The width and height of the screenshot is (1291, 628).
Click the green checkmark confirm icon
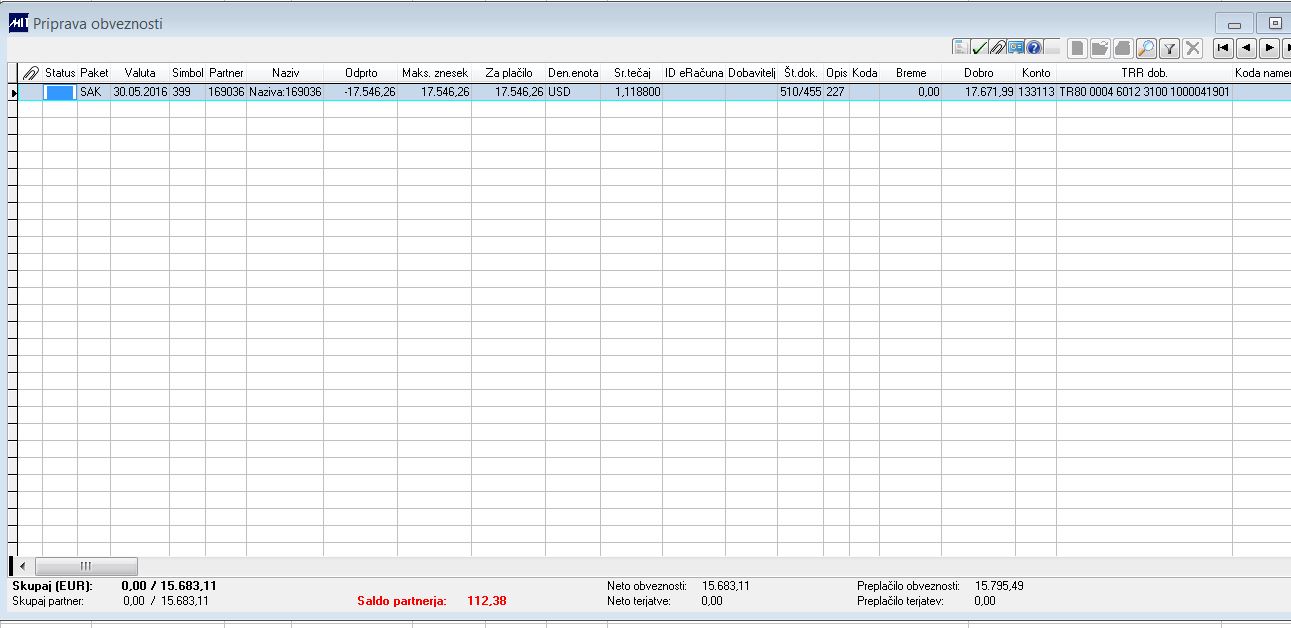[x=980, y=47]
